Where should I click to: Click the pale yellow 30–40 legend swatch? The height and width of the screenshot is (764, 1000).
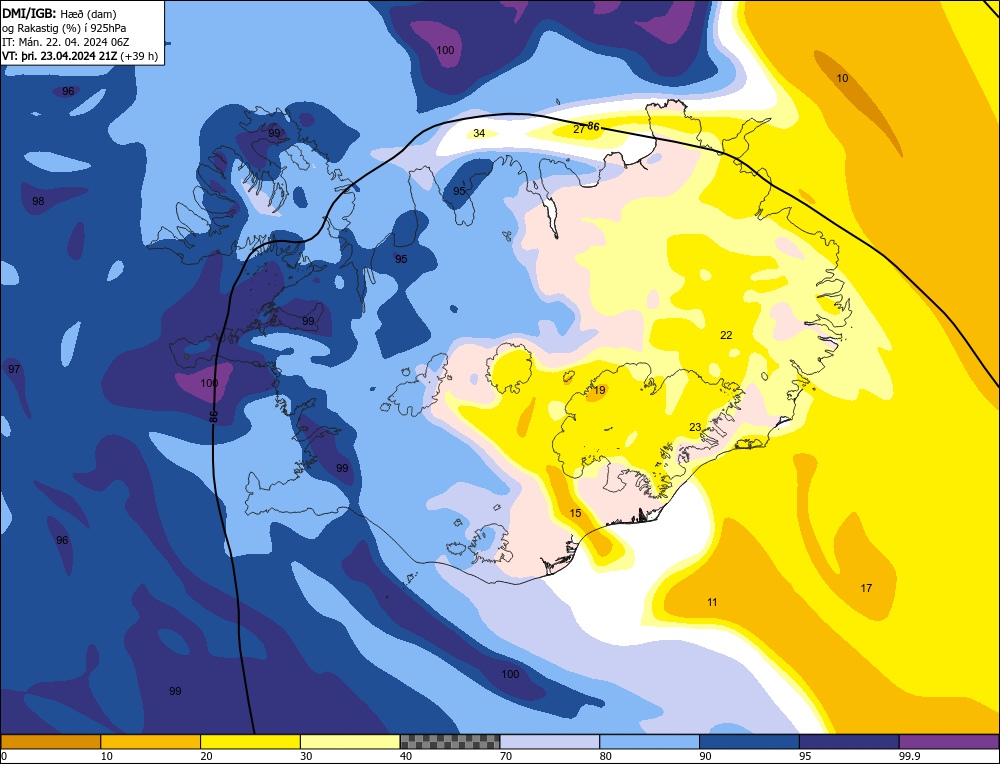pyautogui.click(x=350, y=741)
